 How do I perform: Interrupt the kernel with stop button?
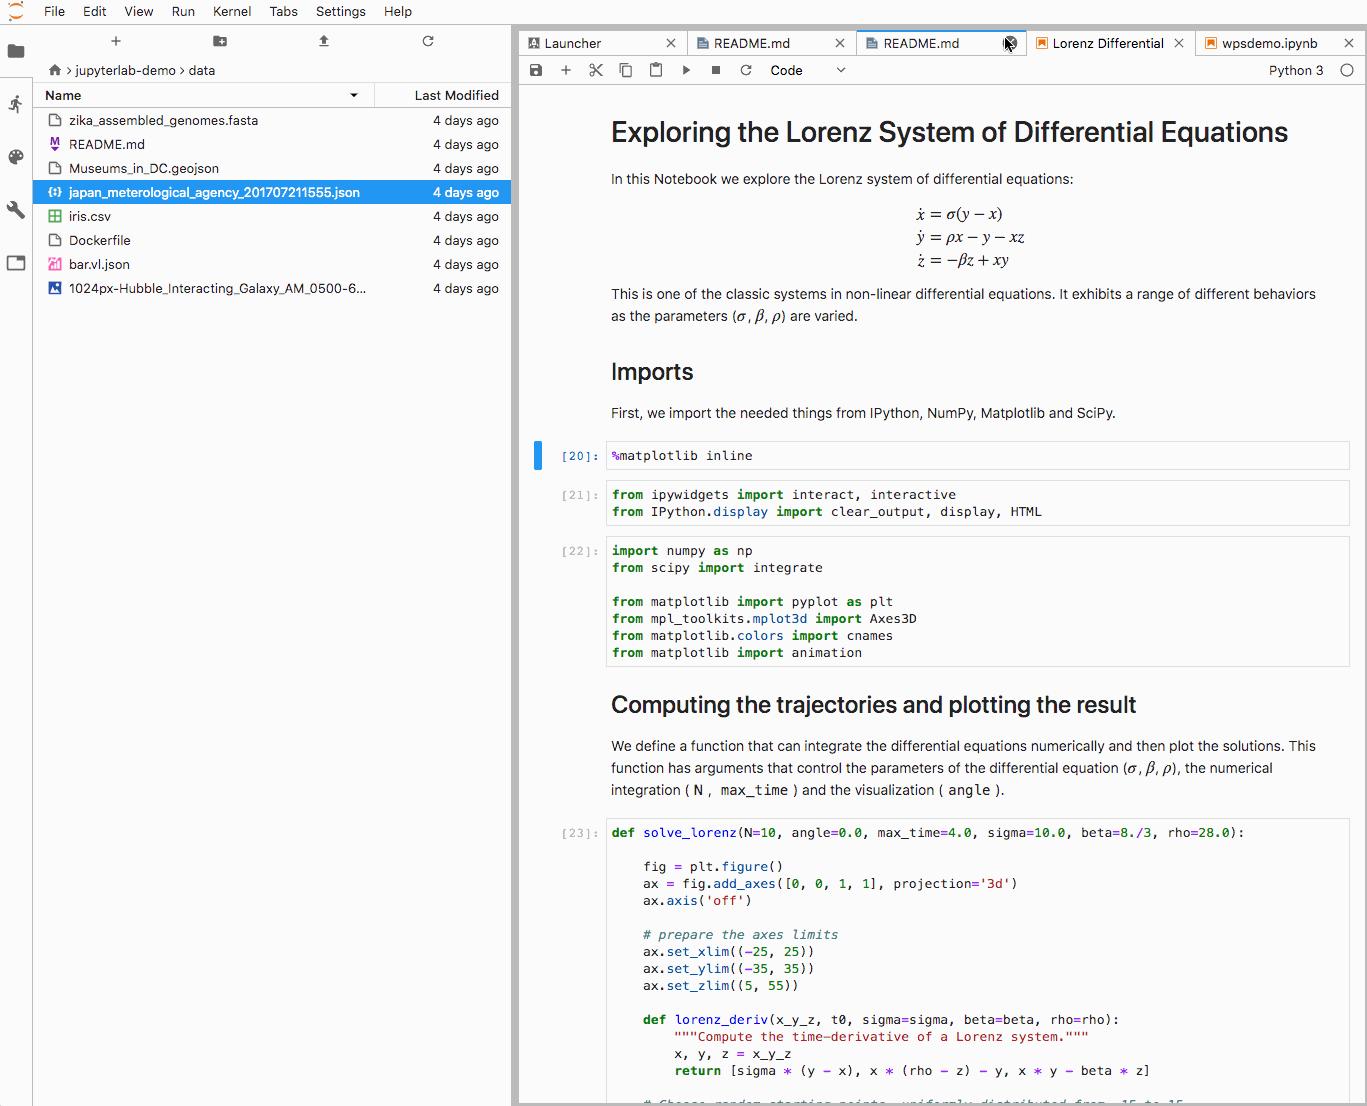(716, 70)
